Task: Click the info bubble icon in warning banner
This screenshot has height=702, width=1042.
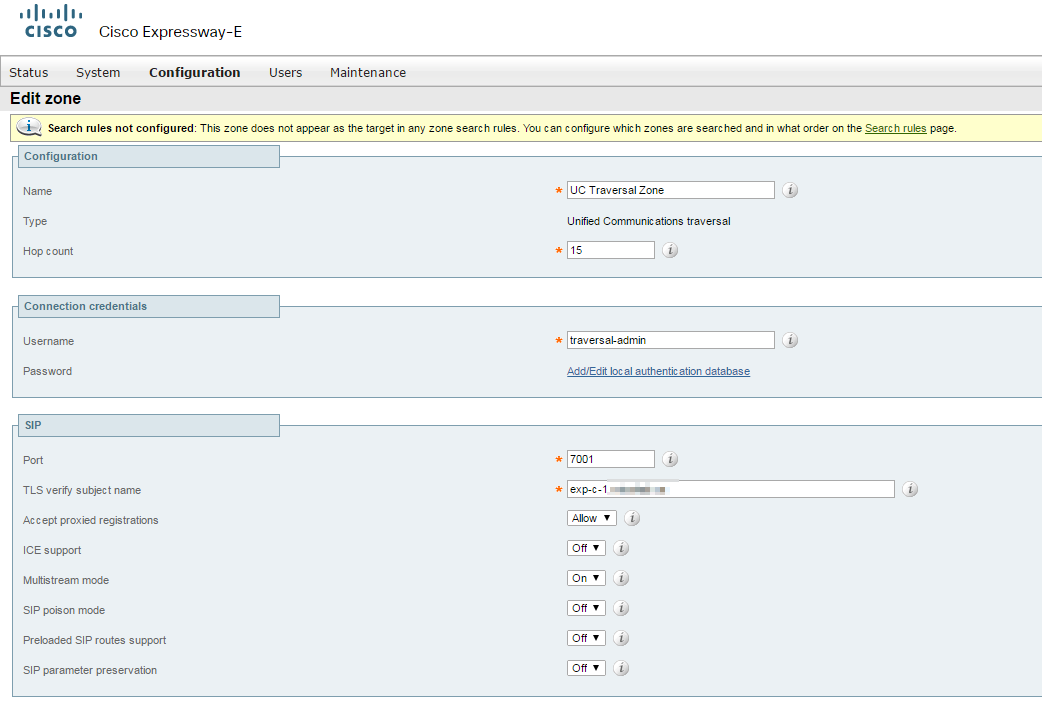Action: pos(29,127)
